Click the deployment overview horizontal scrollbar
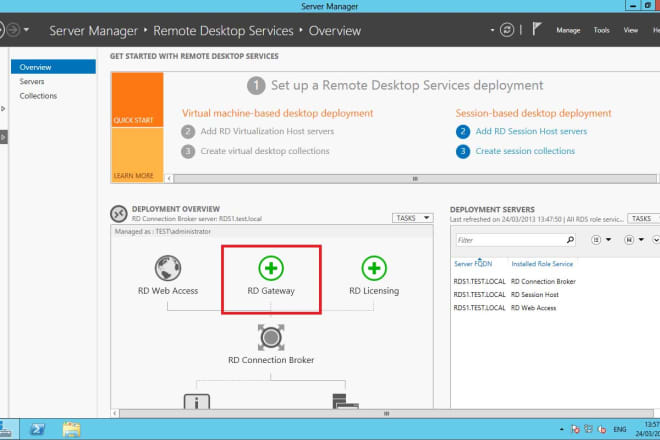660x440 pixels. click(386, 413)
